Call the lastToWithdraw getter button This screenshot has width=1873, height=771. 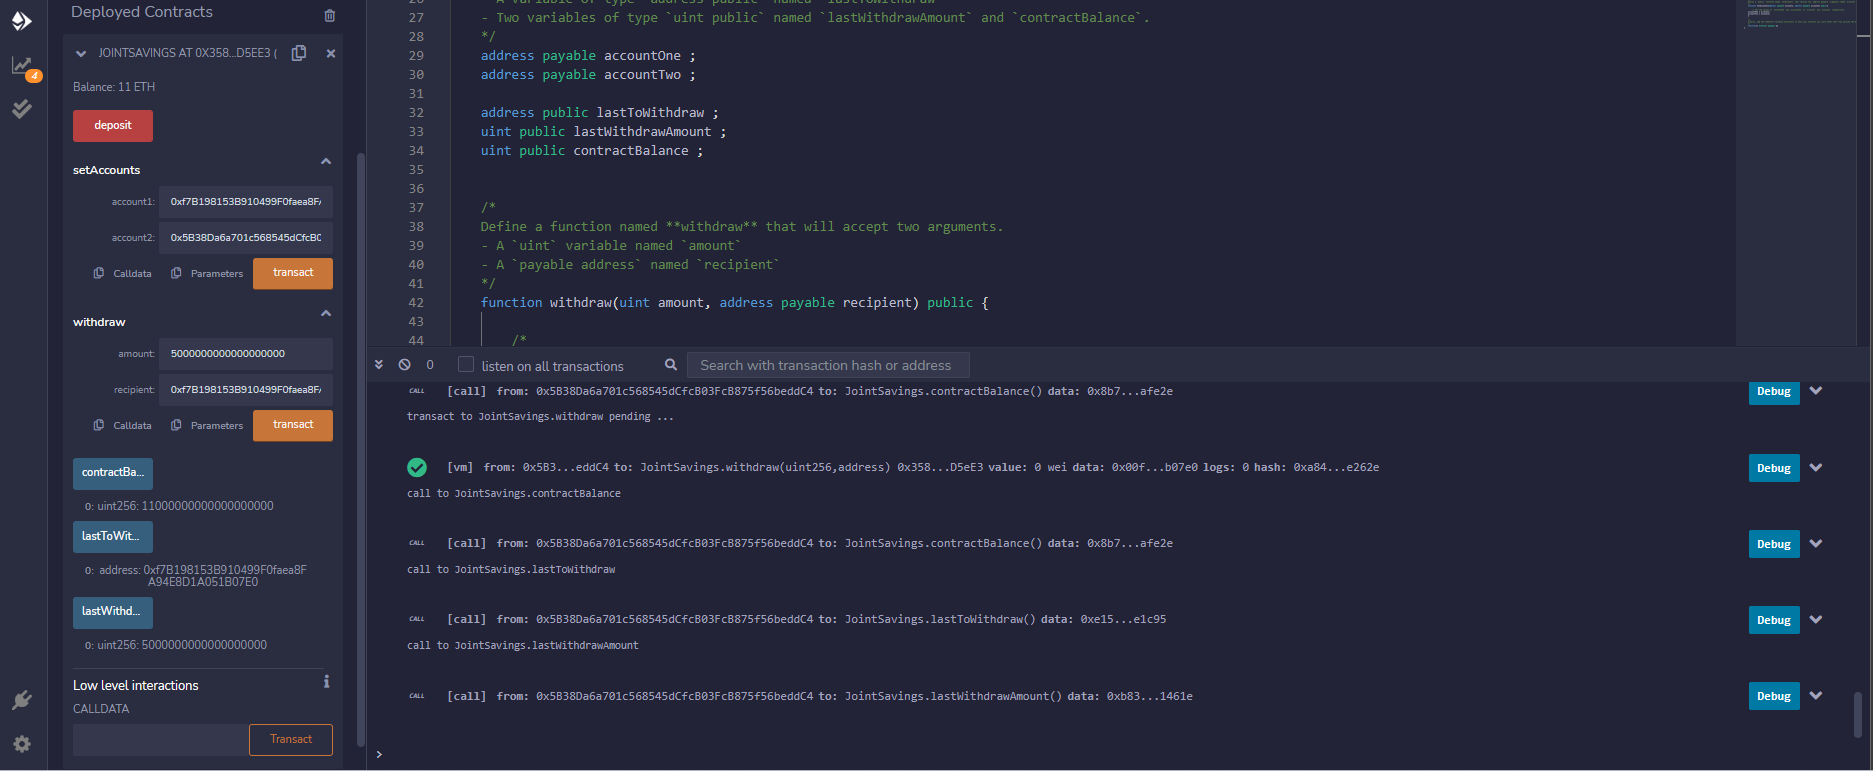113,537
